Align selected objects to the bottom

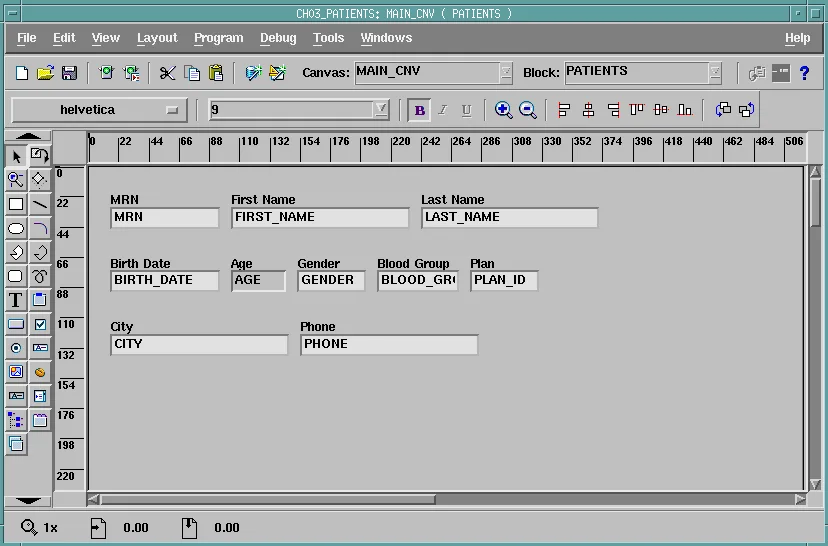coord(685,110)
